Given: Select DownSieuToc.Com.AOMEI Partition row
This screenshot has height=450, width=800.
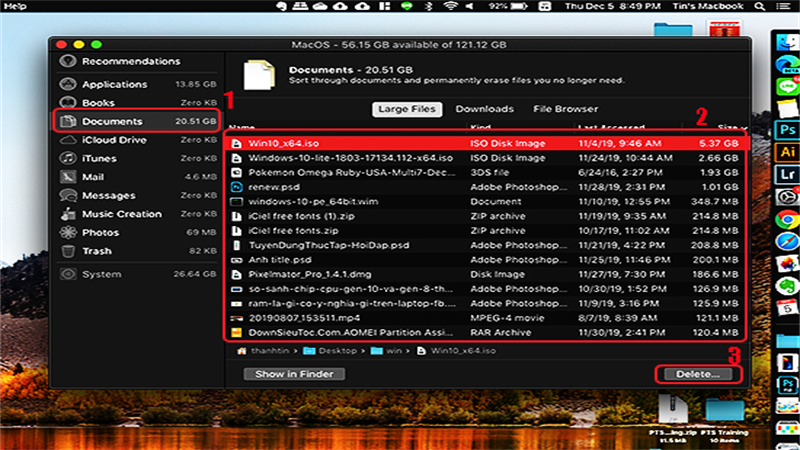Looking at the screenshot, I should (x=485, y=333).
